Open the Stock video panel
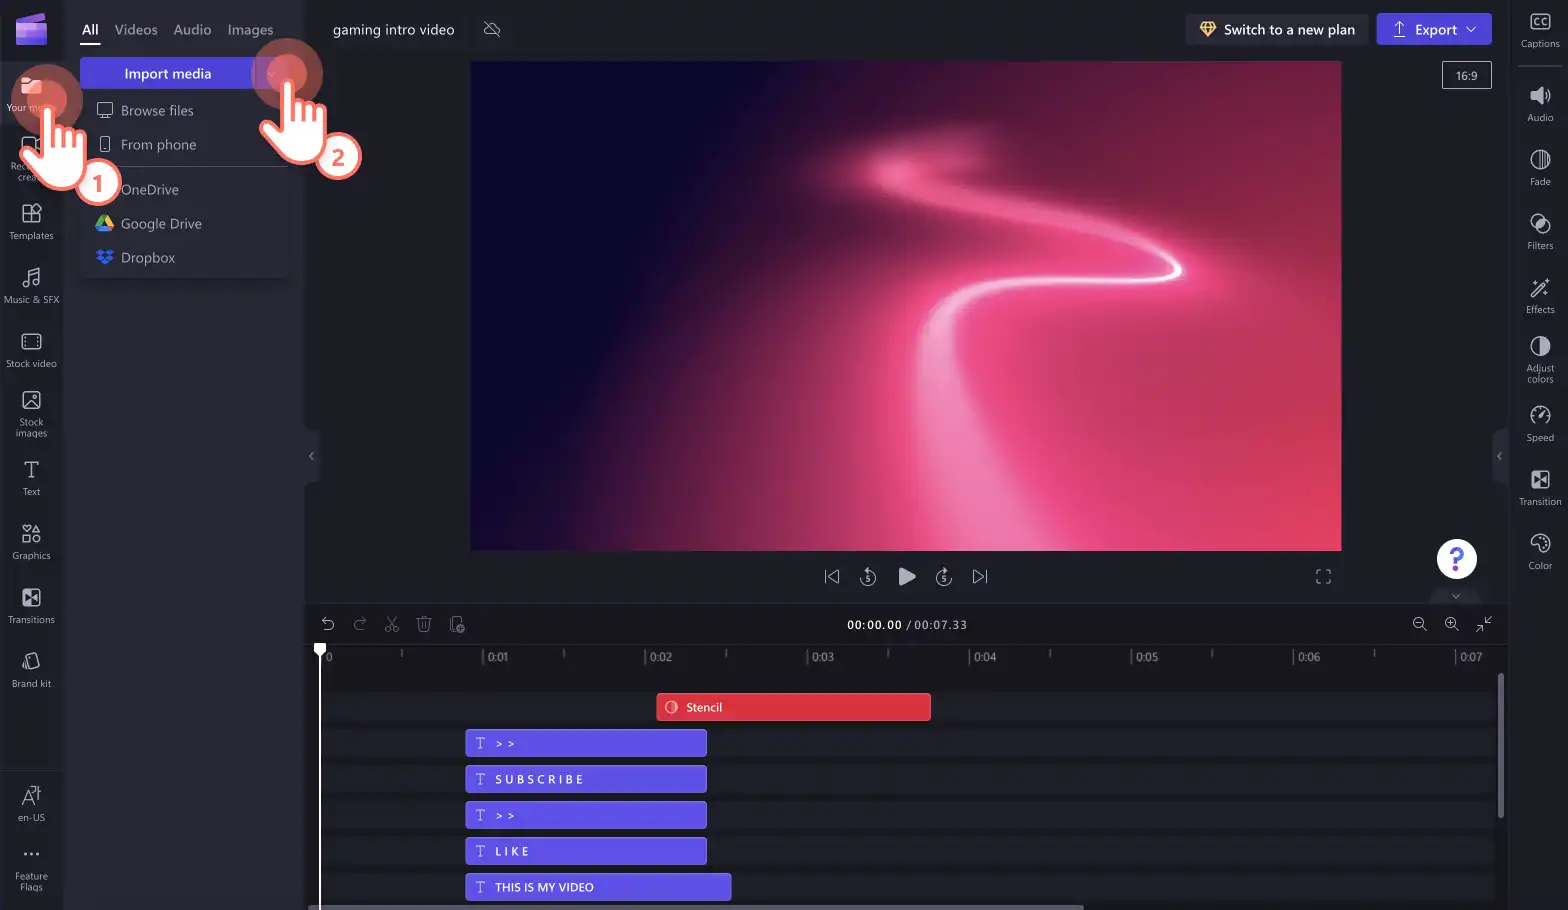This screenshot has height=910, width=1568. [x=31, y=349]
